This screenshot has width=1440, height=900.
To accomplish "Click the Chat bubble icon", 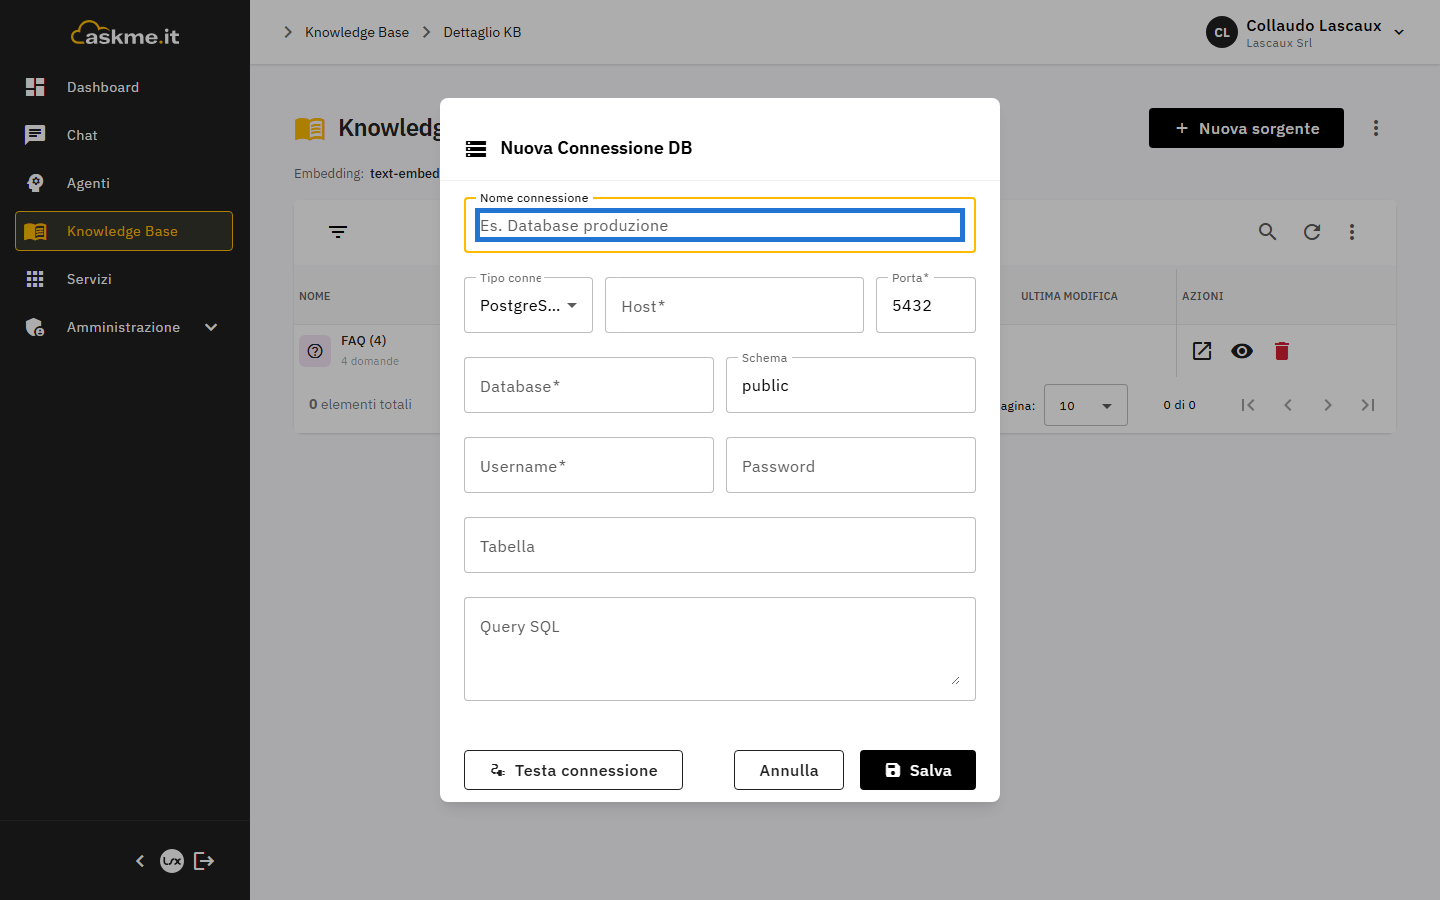I will 35,135.
